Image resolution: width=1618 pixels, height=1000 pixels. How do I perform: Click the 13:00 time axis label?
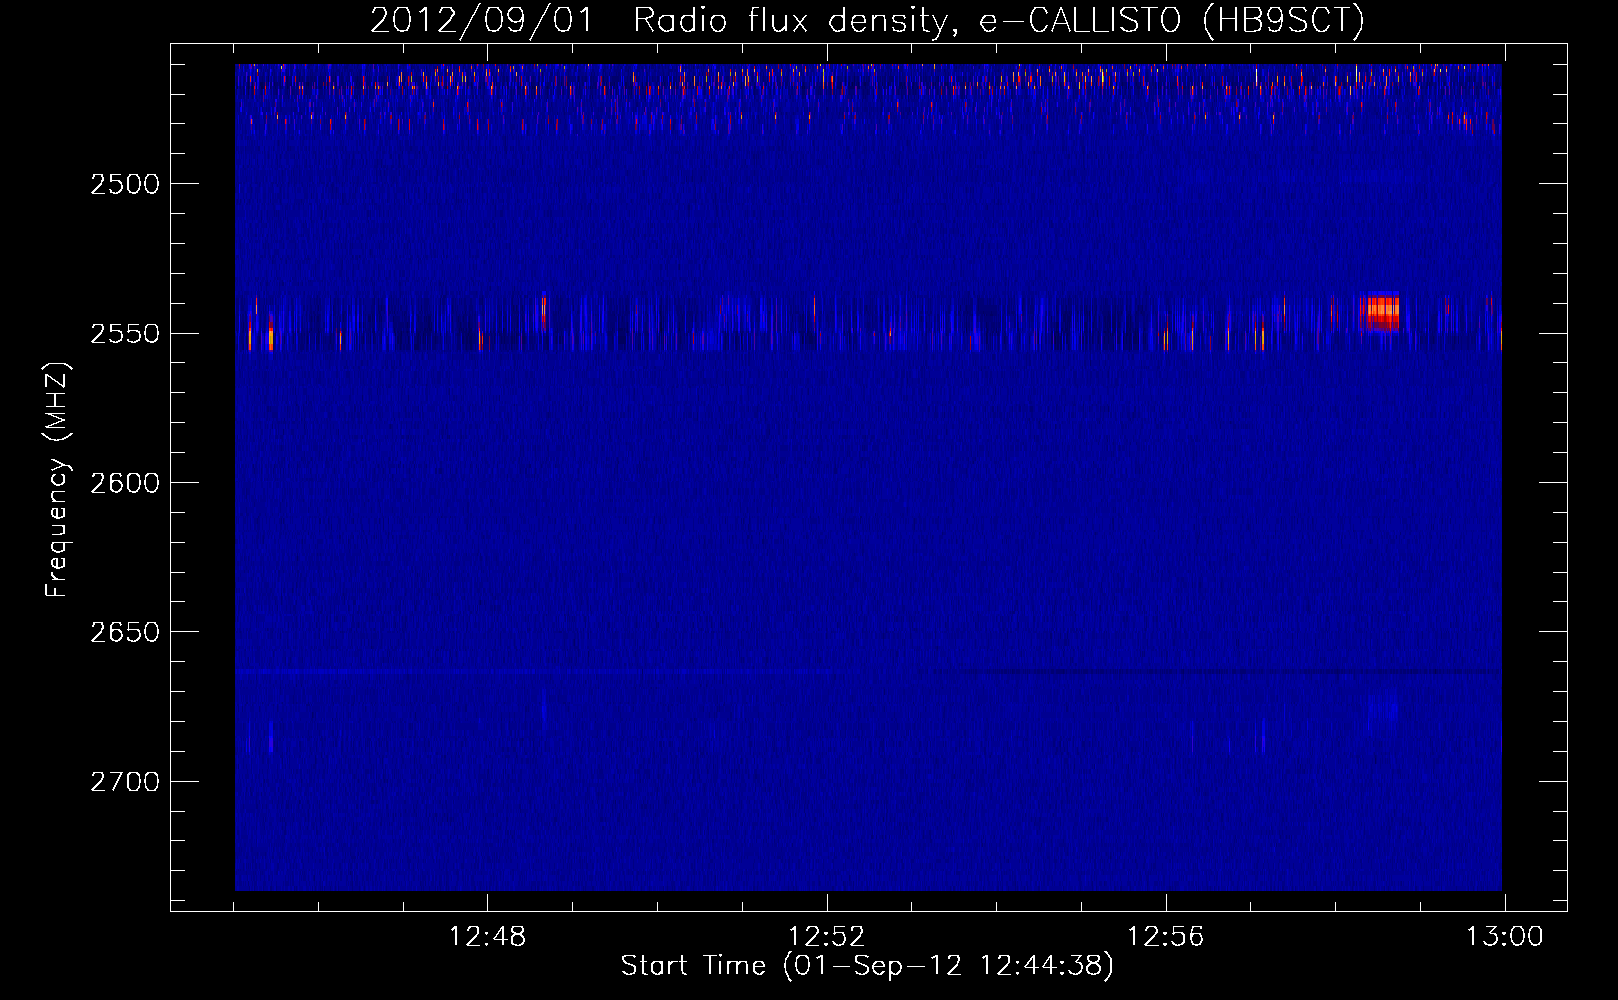coord(1505,937)
